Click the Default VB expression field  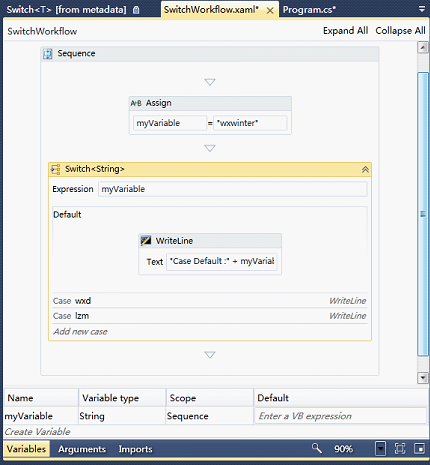pyautogui.click(x=340, y=416)
